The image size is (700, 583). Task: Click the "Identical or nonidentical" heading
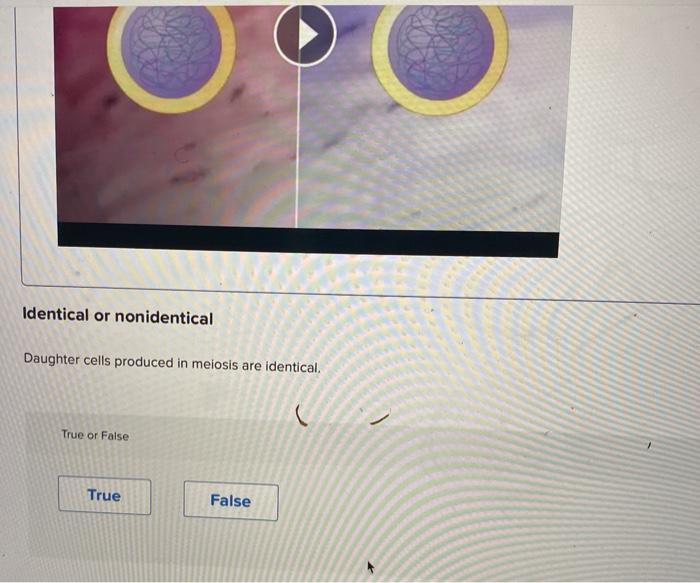(118, 316)
